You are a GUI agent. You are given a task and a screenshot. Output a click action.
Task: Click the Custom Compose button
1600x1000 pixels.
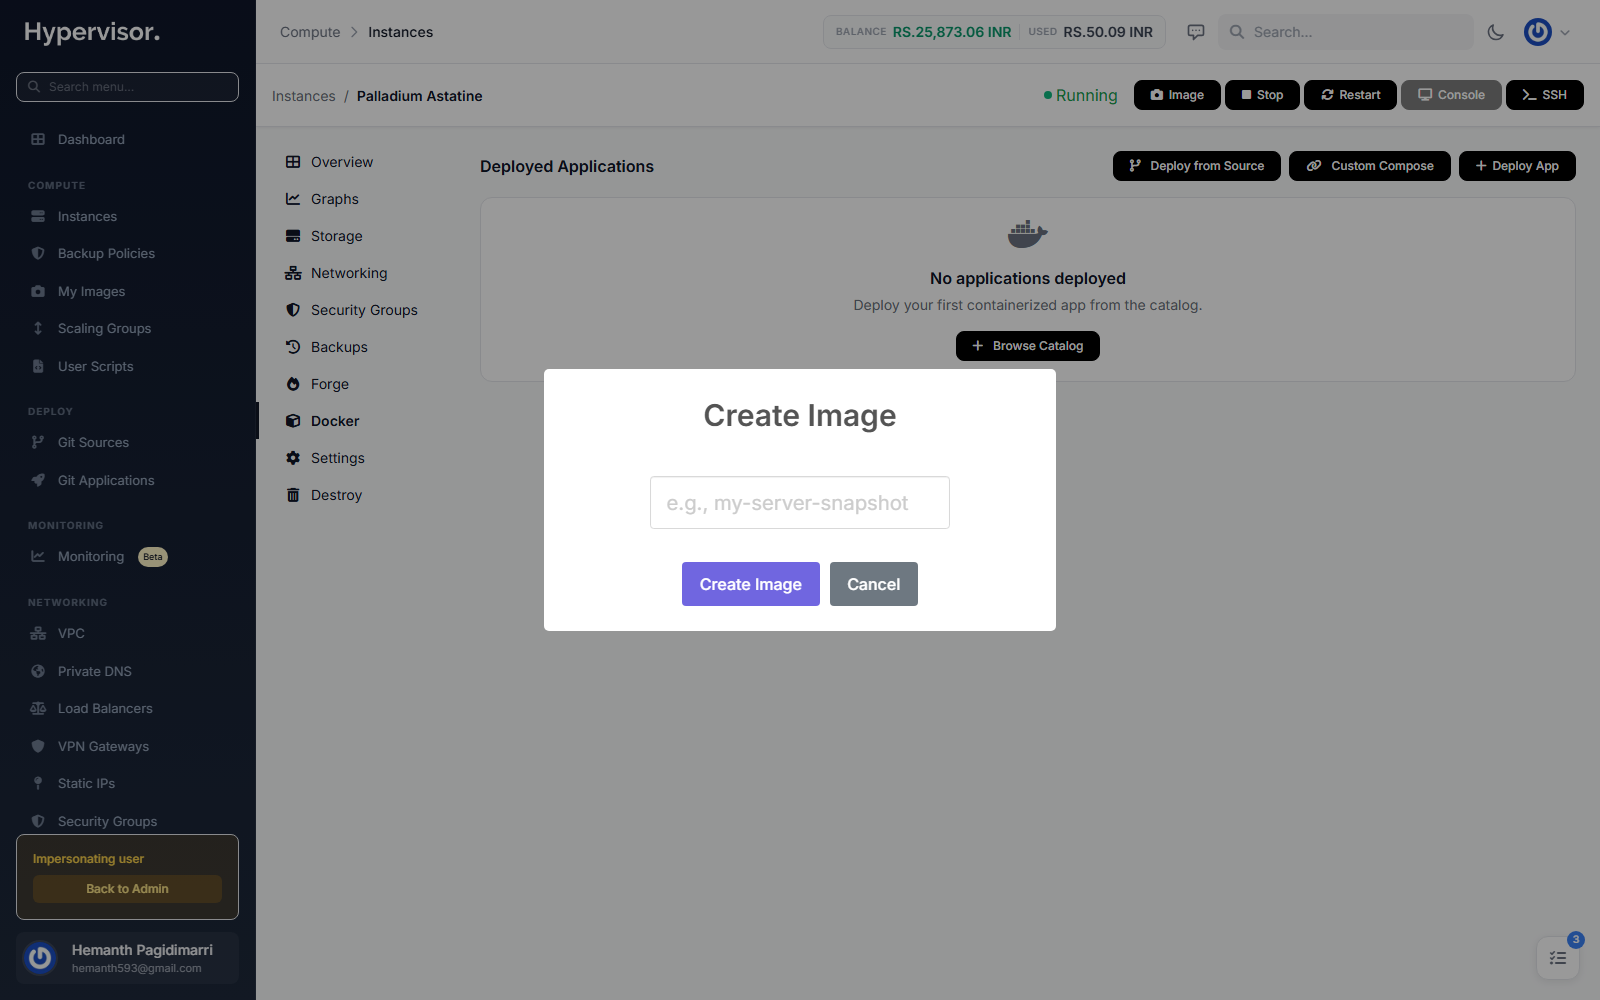click(1370, 166)
